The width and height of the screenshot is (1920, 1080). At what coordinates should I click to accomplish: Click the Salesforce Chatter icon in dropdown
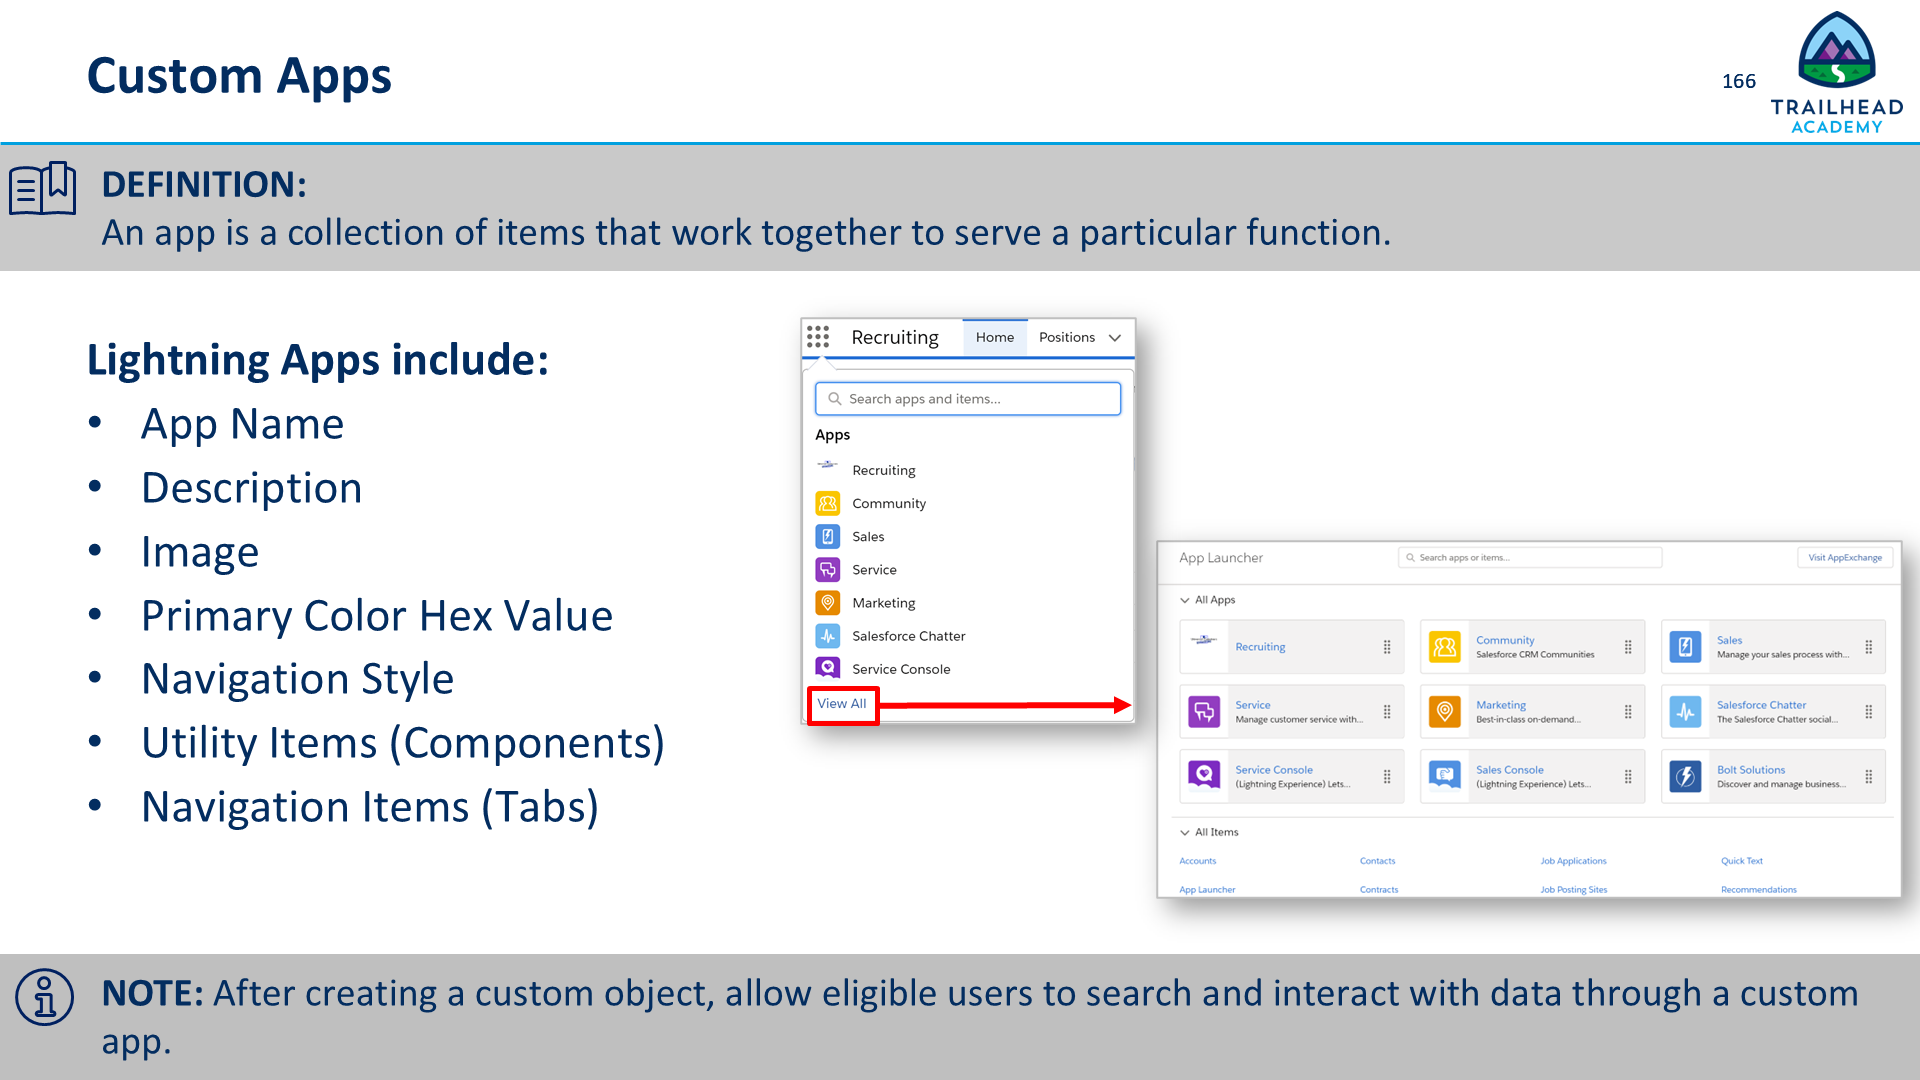click(828, 635)
